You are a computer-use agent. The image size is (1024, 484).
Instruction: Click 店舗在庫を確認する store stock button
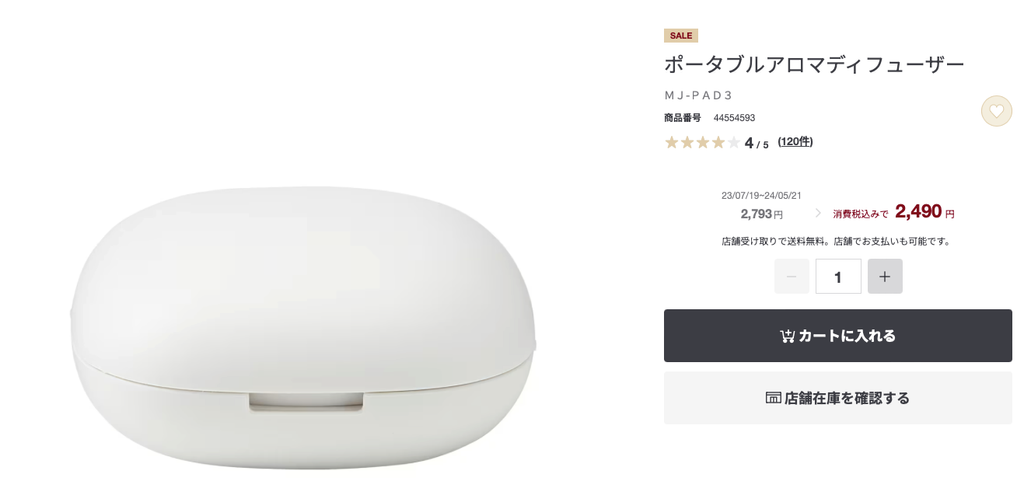838,398
